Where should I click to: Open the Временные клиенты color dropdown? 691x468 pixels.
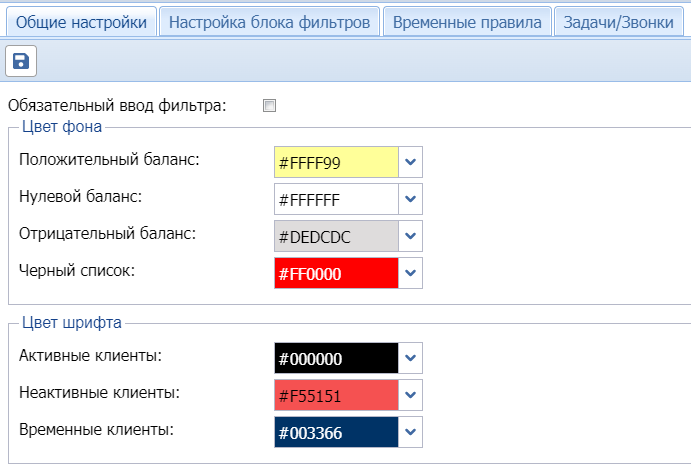click(x=410, y=432)
